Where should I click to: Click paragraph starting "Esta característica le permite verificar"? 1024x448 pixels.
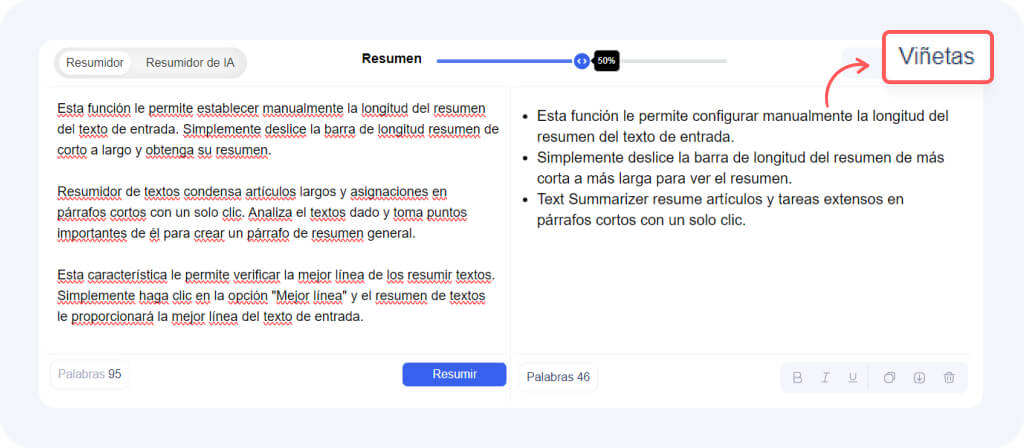coord(276,296)
